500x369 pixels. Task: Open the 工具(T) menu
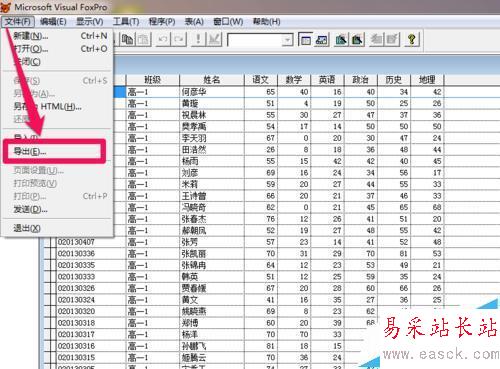(126, 22)
